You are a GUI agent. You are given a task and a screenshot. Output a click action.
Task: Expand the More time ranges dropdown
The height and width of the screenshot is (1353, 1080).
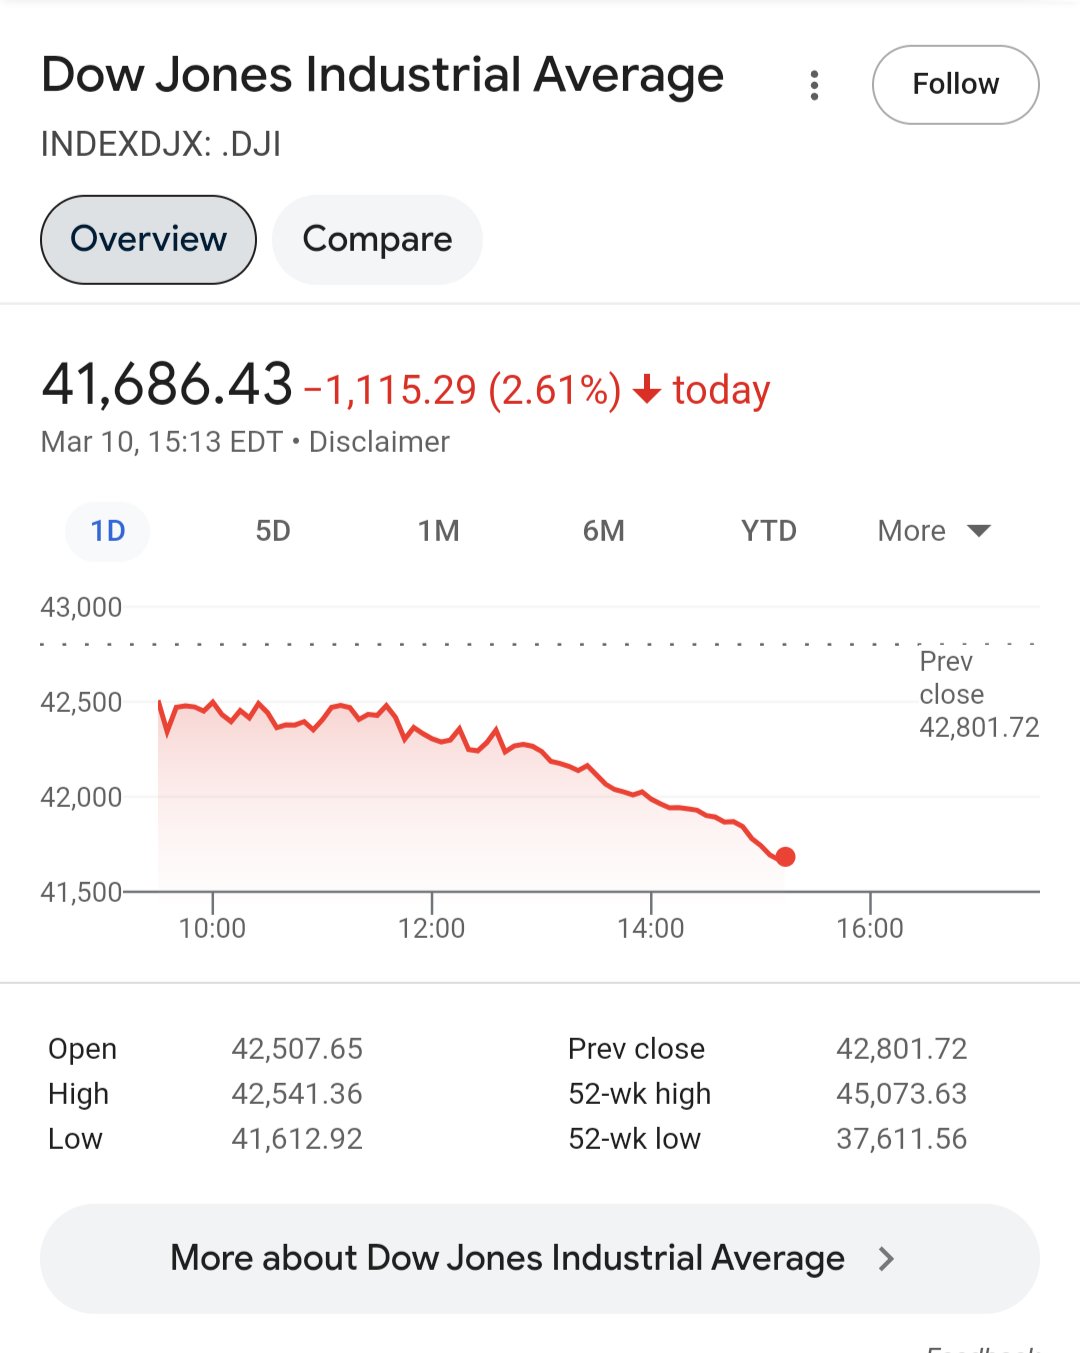pos(933,531)
